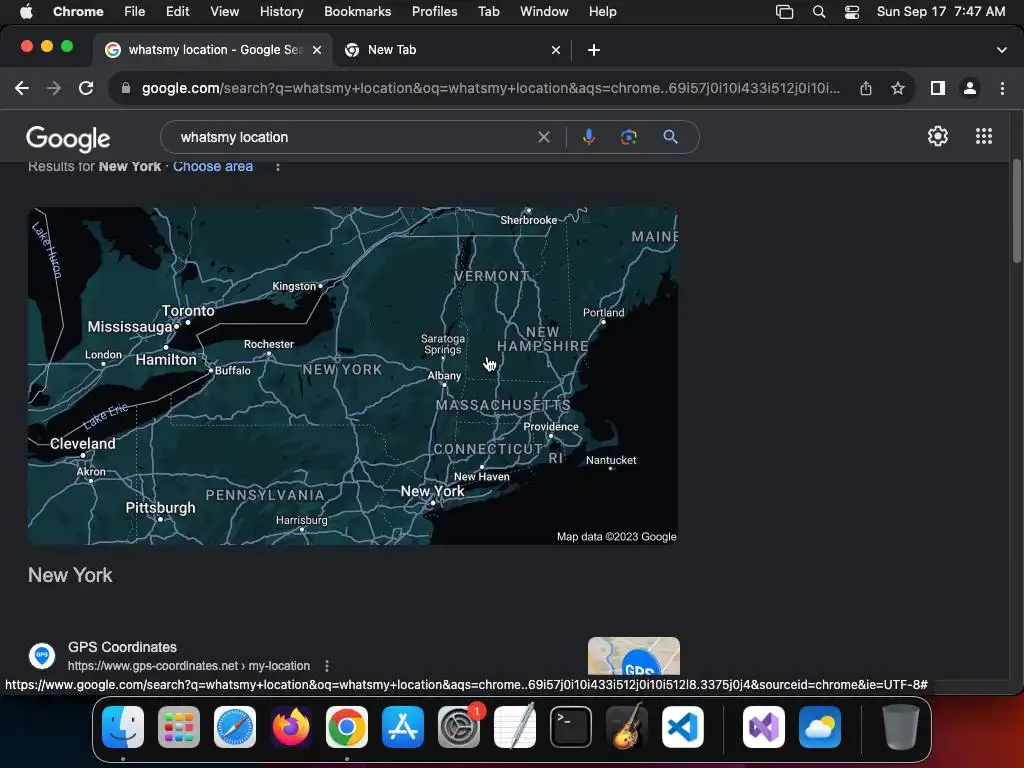This screenshot has height=768, width=1024.
Task: Open Google quick settings gear
Action: tap(938, 136)
